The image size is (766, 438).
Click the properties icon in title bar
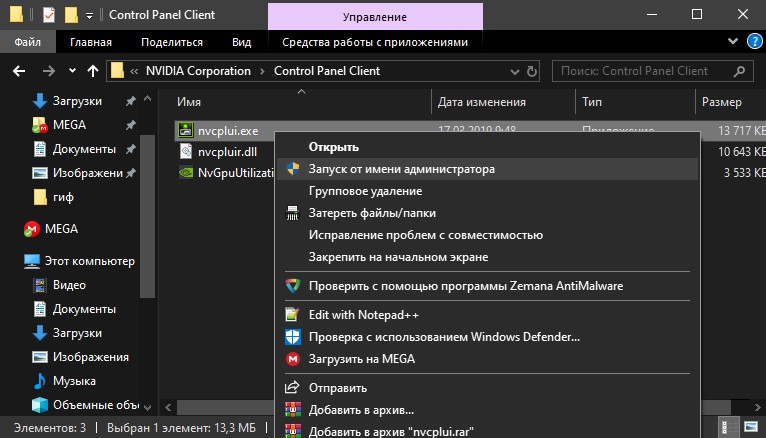[49, 15]
